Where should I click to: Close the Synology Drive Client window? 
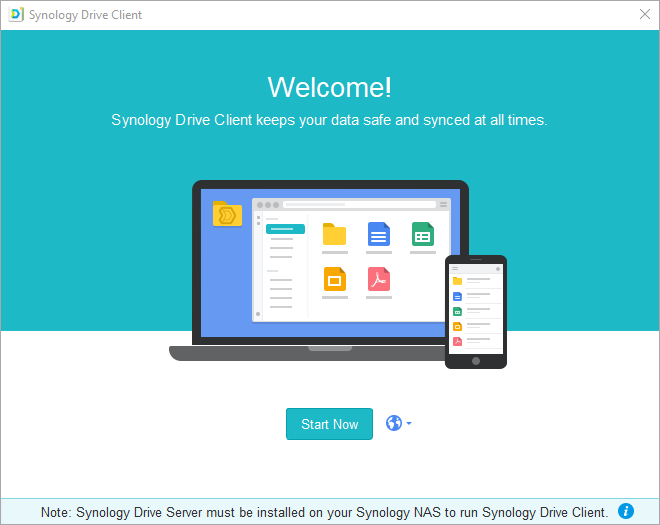645,14
